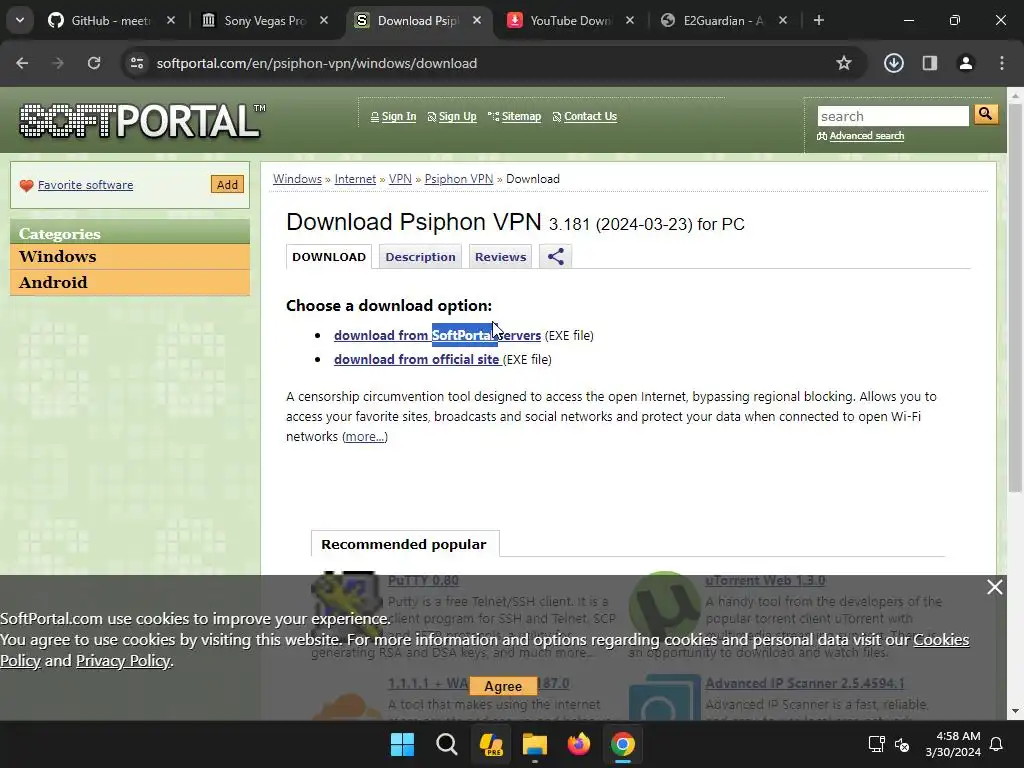Image resolution: width=1024 pixels, height=768 pixels.
Task: Go back to previous page
Action: point(22,63)
